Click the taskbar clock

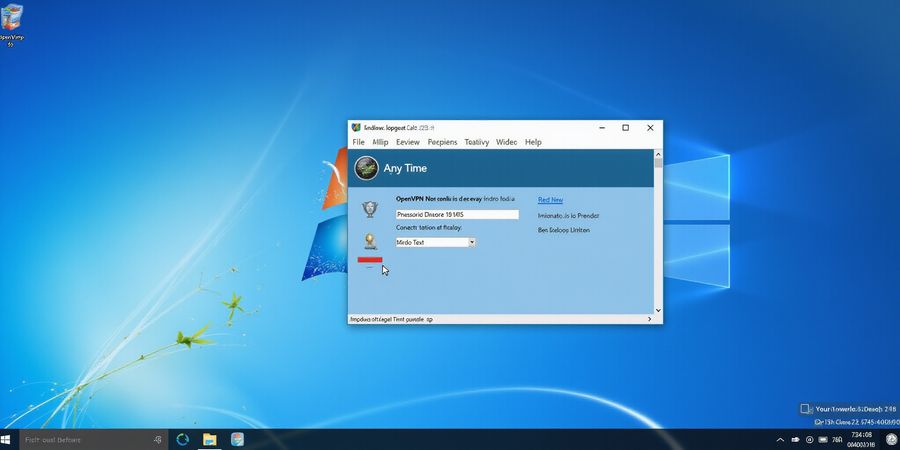(862, 440)
